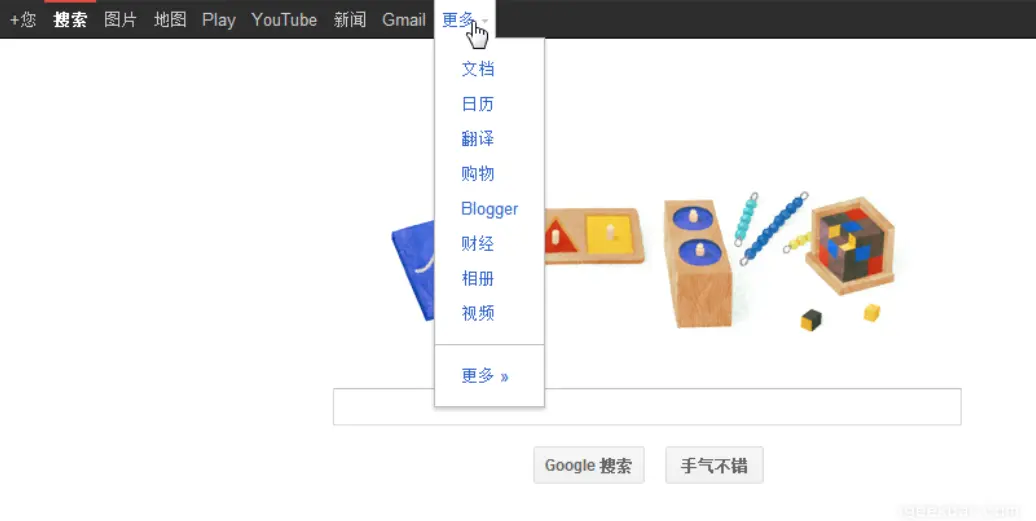Open YouTube from the top bar
This screenshot has height=521, width=1036.
(x=284, y=20)
